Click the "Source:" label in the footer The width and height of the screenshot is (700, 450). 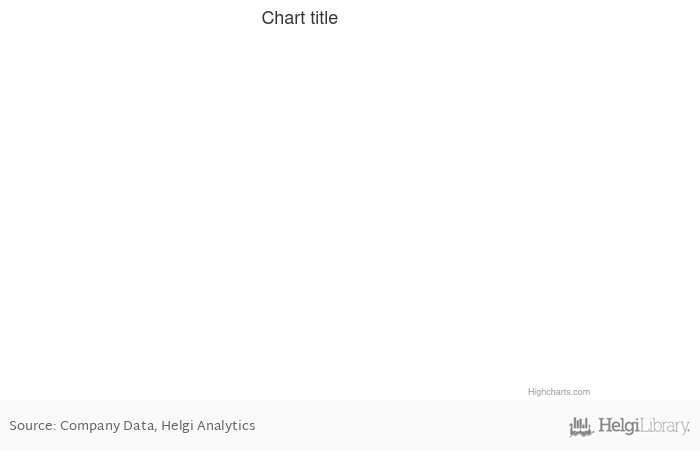tap(32, 426)
